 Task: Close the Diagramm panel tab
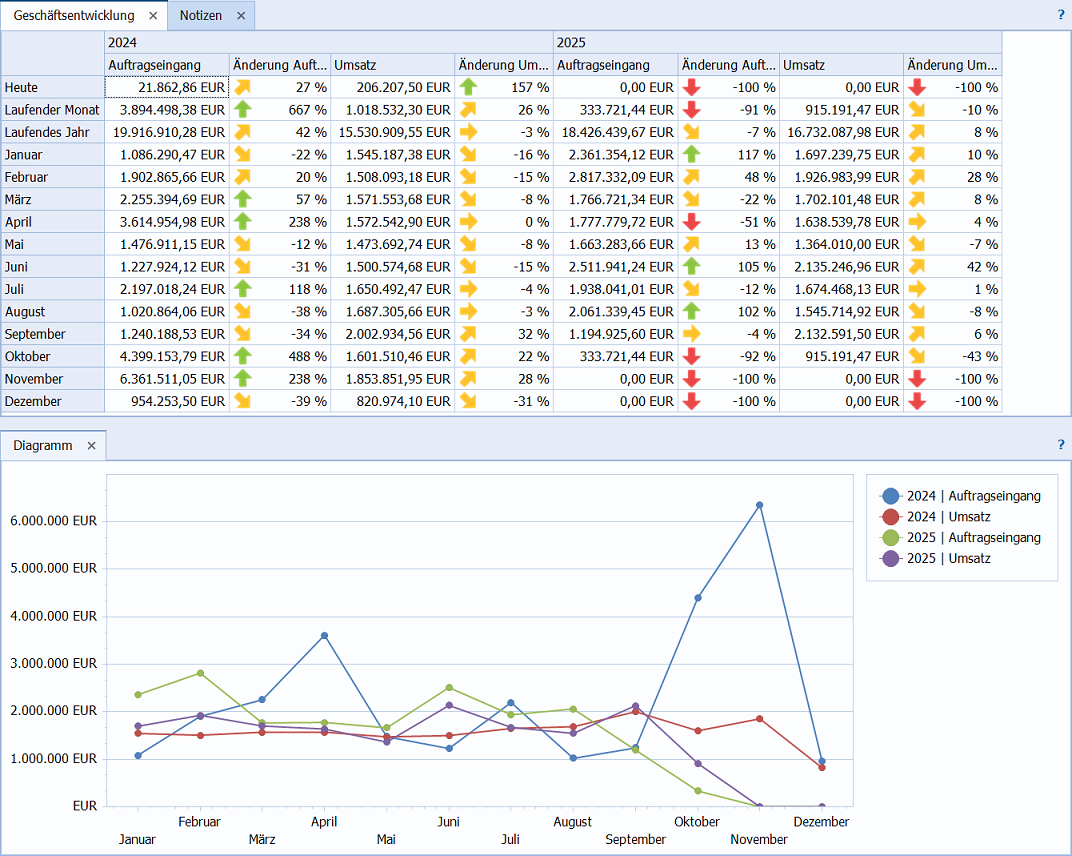[91, 446]
